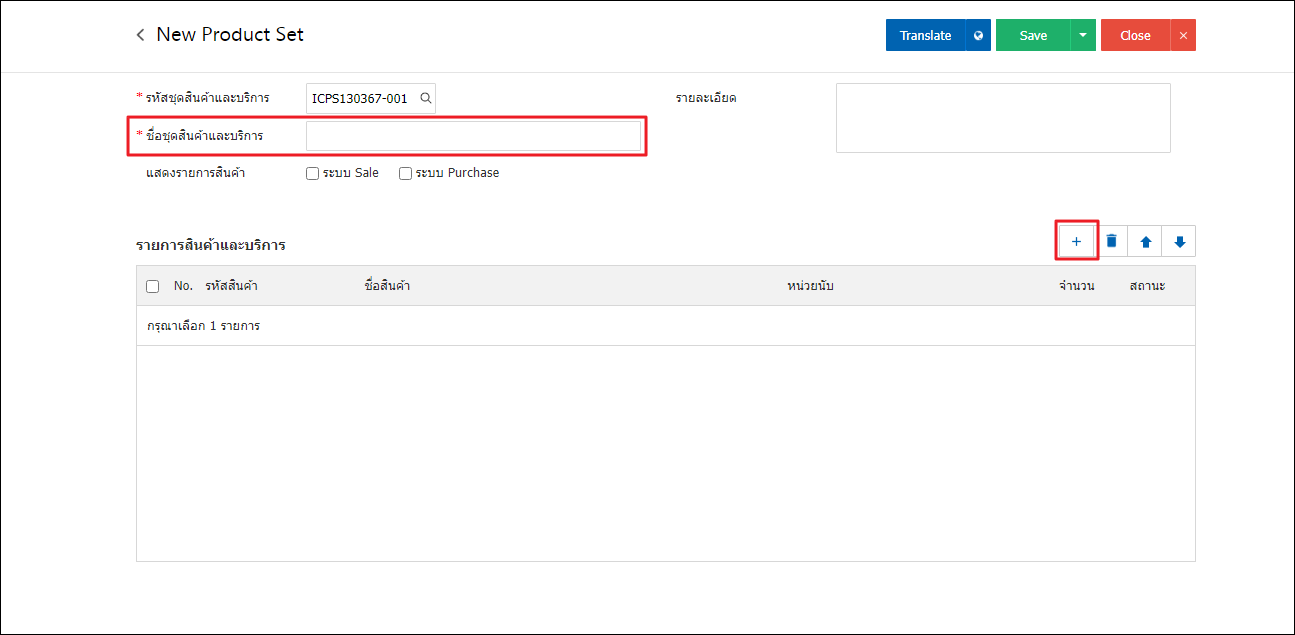This screenshot has height=635, width=1295.
Task: Go back using the arrow beside New Product Set
Action: [x=140, y=35]
